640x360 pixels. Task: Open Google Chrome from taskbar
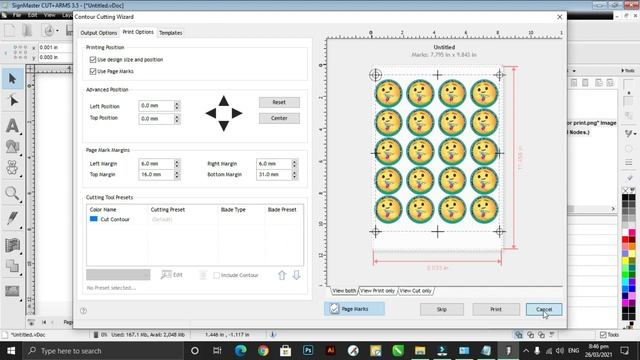(x=263, y=351)
